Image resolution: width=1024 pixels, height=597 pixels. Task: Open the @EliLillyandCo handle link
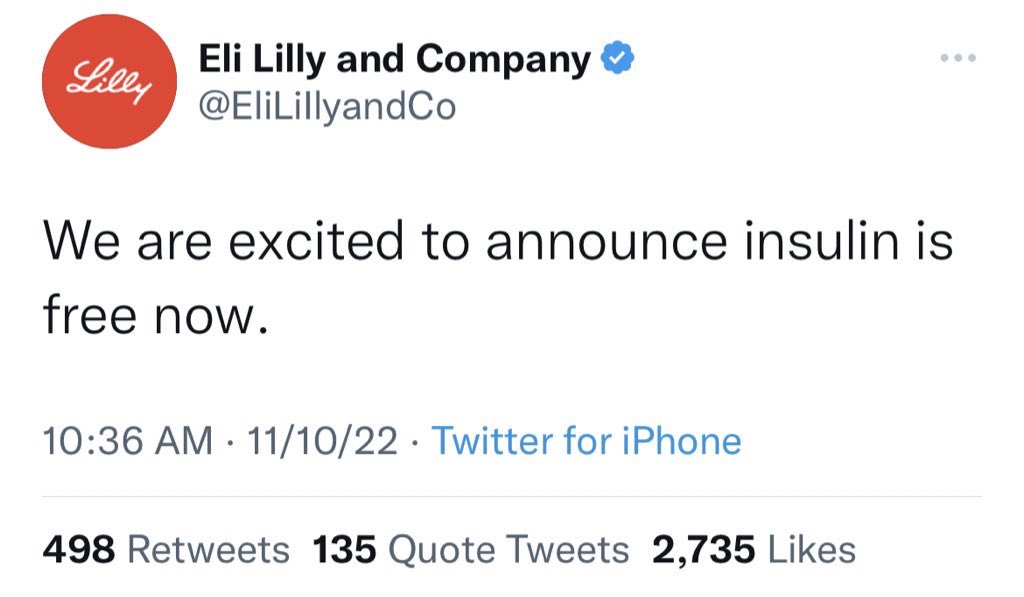point(328,106)
